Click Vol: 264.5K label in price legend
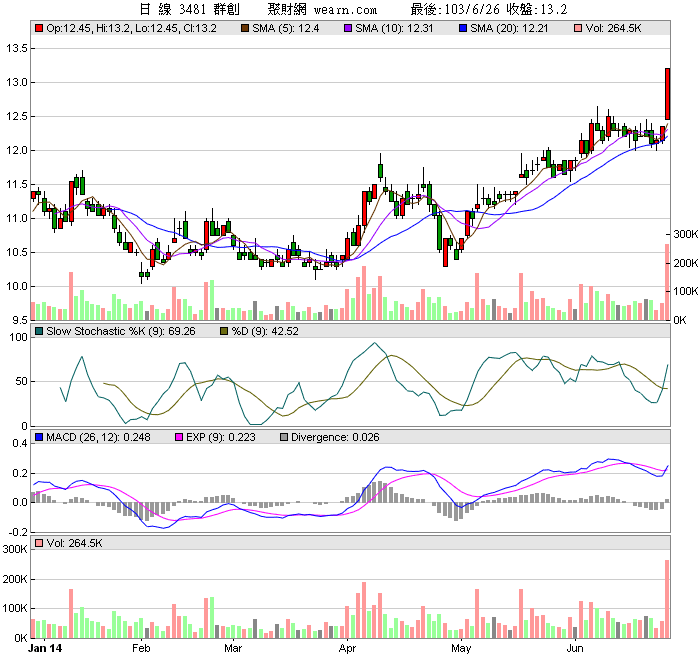Screen dimensions: 700x659 pyautogui.click(x=613, y=28)
